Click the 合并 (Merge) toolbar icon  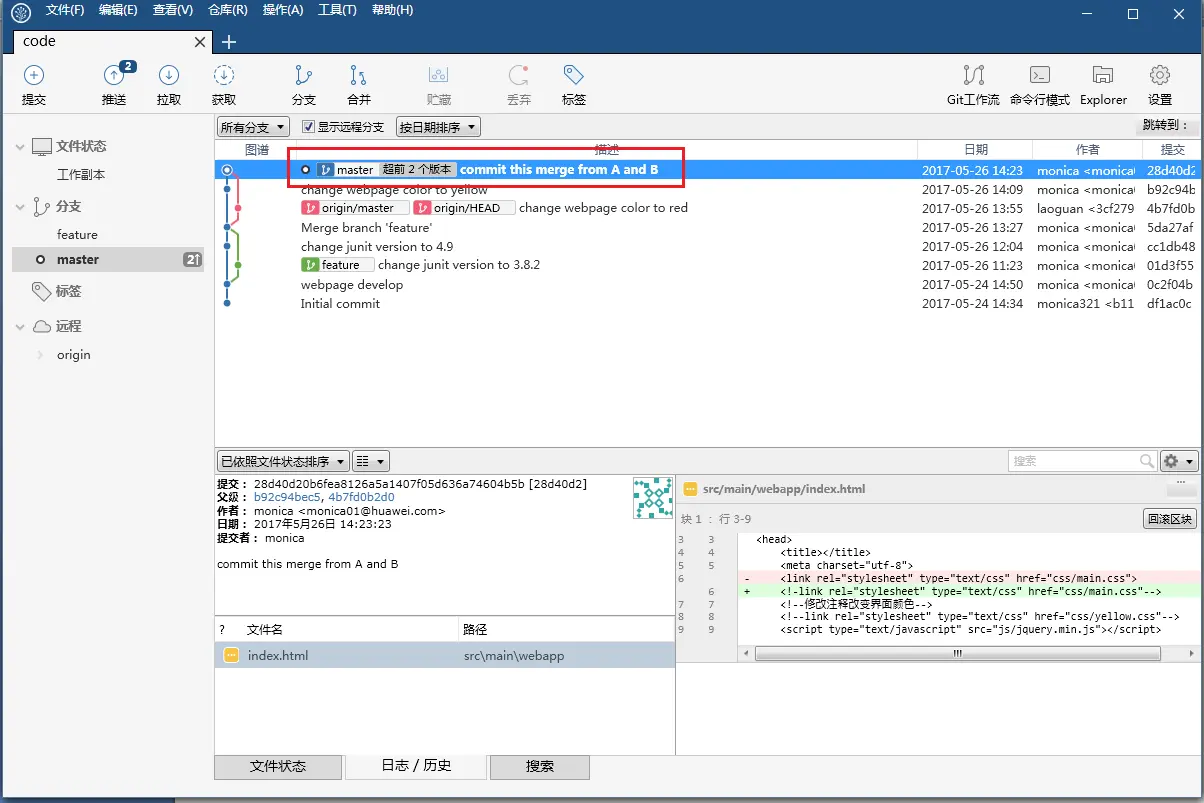(x=358, y=75)
